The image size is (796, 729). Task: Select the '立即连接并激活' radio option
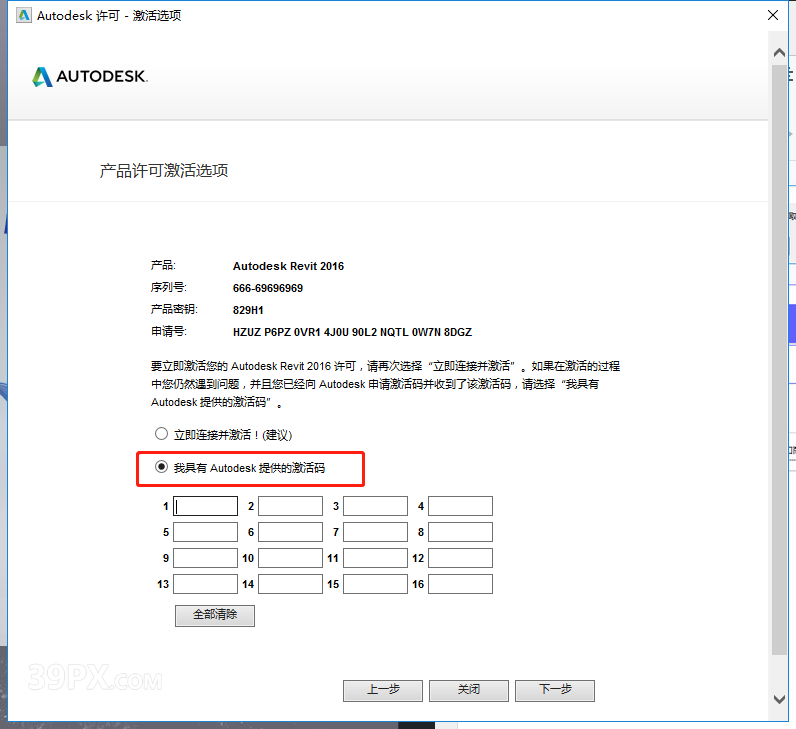coord(161,434)
